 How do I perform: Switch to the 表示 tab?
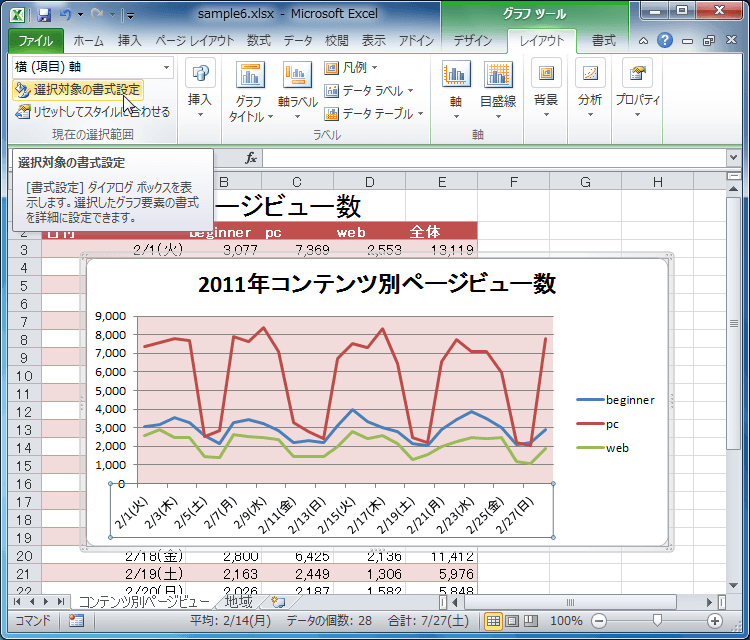tap(374, 41)
